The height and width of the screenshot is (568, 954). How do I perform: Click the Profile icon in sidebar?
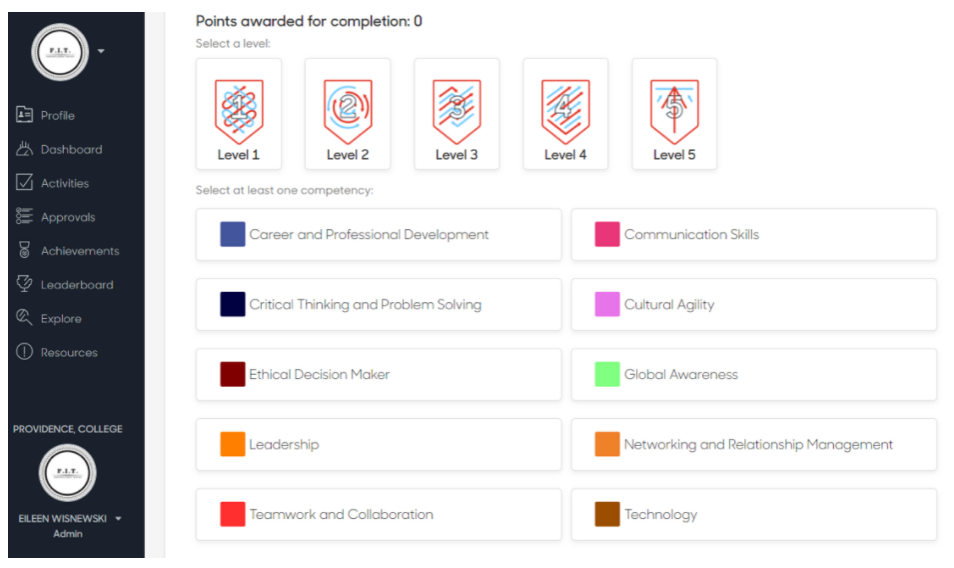(25, 115)
